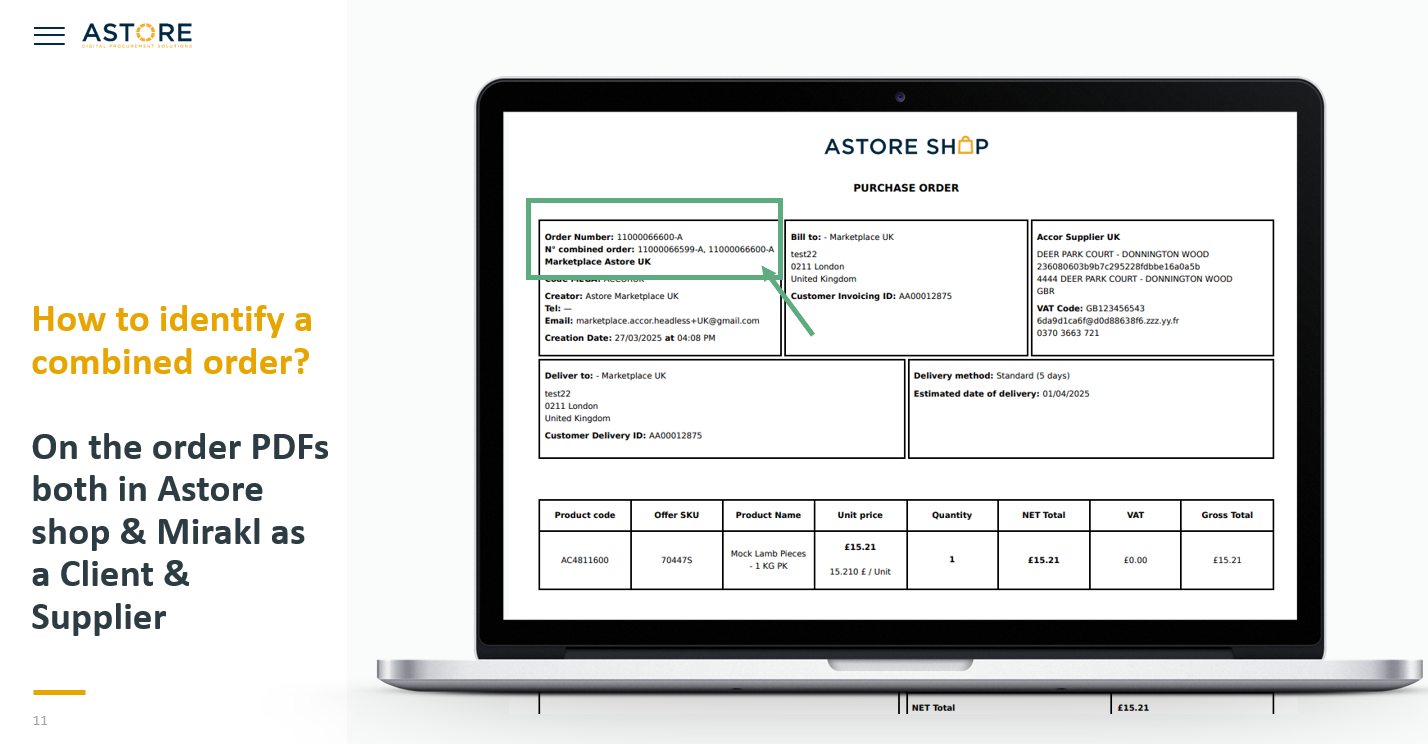Click the On the order PDFs paragraph
The image size is (1428, 744).
180,531
